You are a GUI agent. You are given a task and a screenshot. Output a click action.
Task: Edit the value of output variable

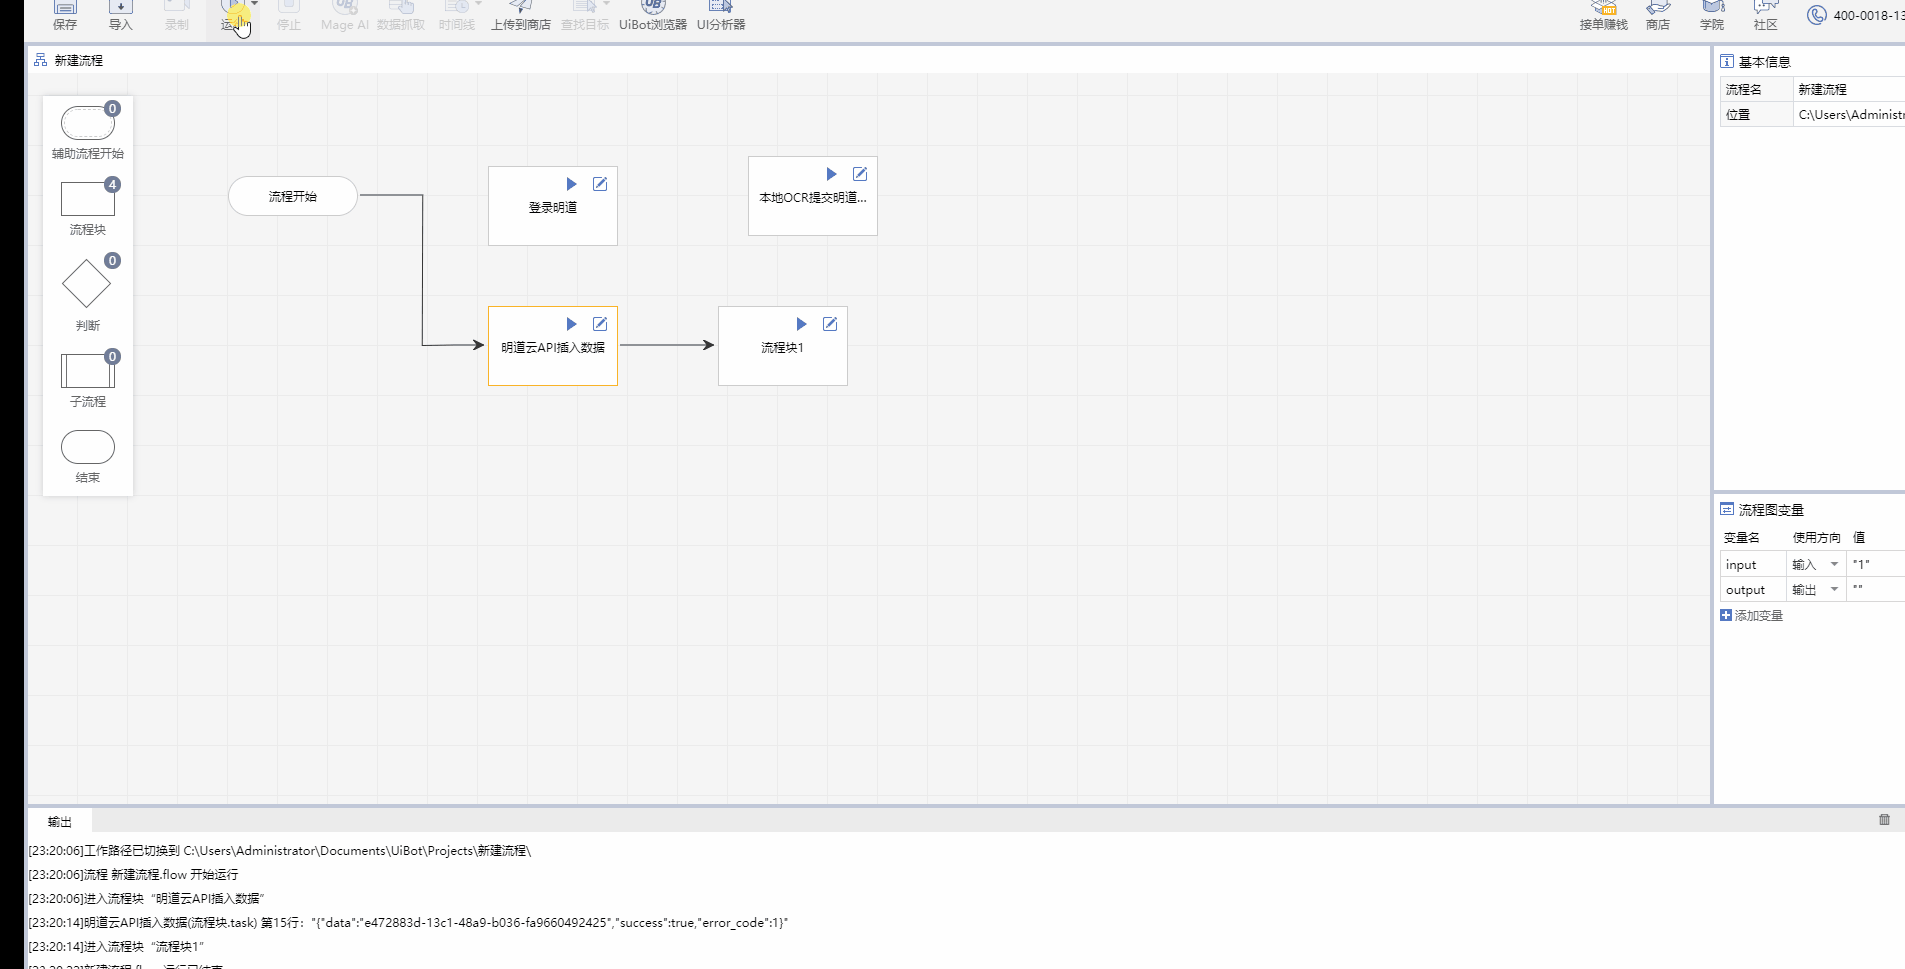coord(1876,590)
